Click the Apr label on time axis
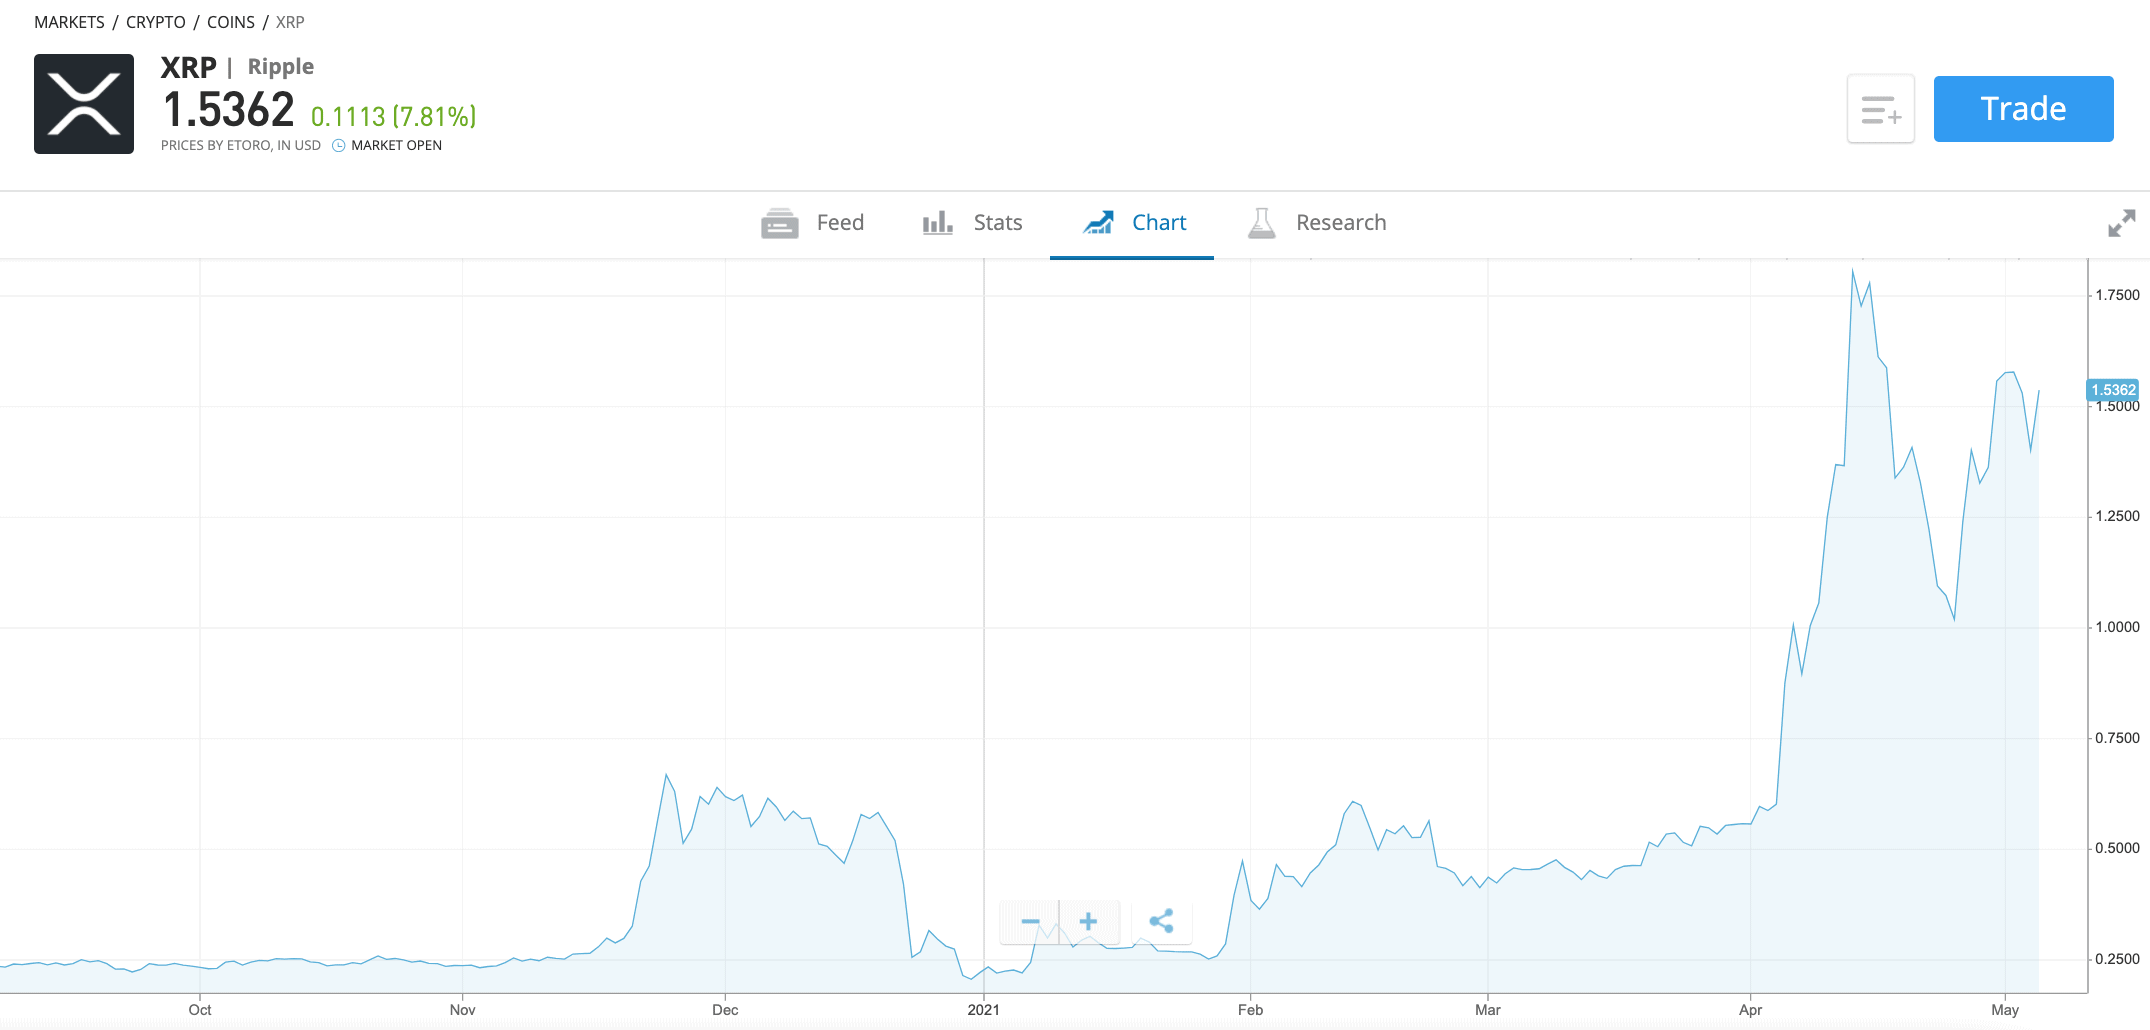The height and width of the screenshot is (1030, 2150). [1751, 1010]
